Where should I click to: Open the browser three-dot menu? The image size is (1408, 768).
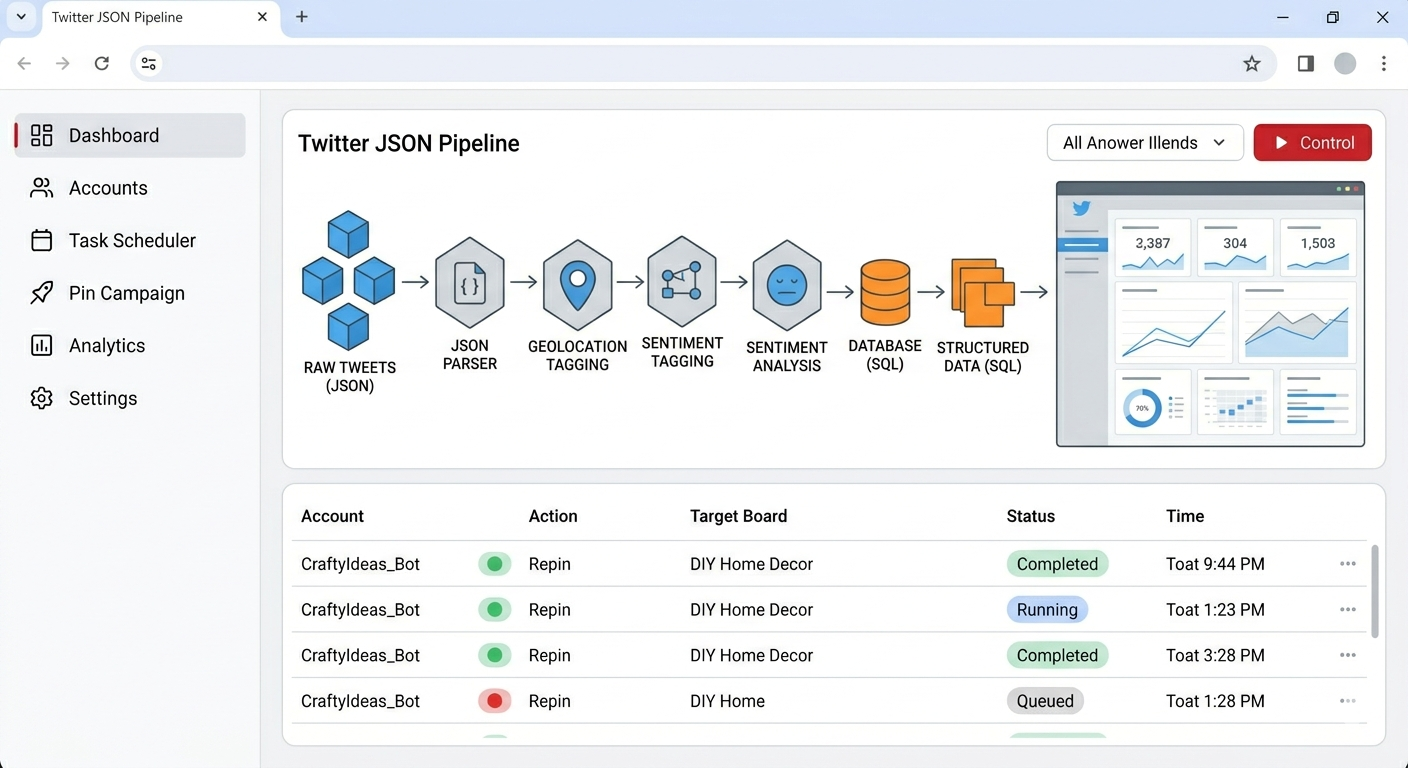click(1384, 64)
